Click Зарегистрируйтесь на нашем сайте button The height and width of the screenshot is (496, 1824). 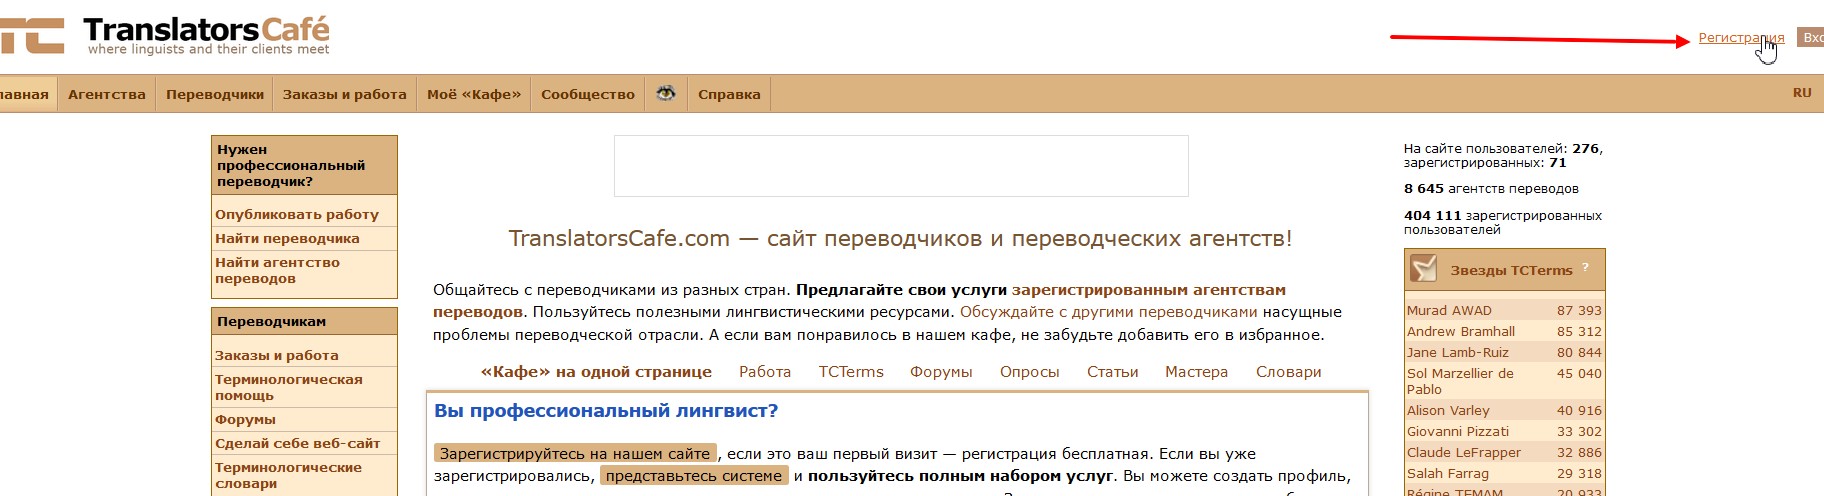pyautogui.click(x=575, y=453)
